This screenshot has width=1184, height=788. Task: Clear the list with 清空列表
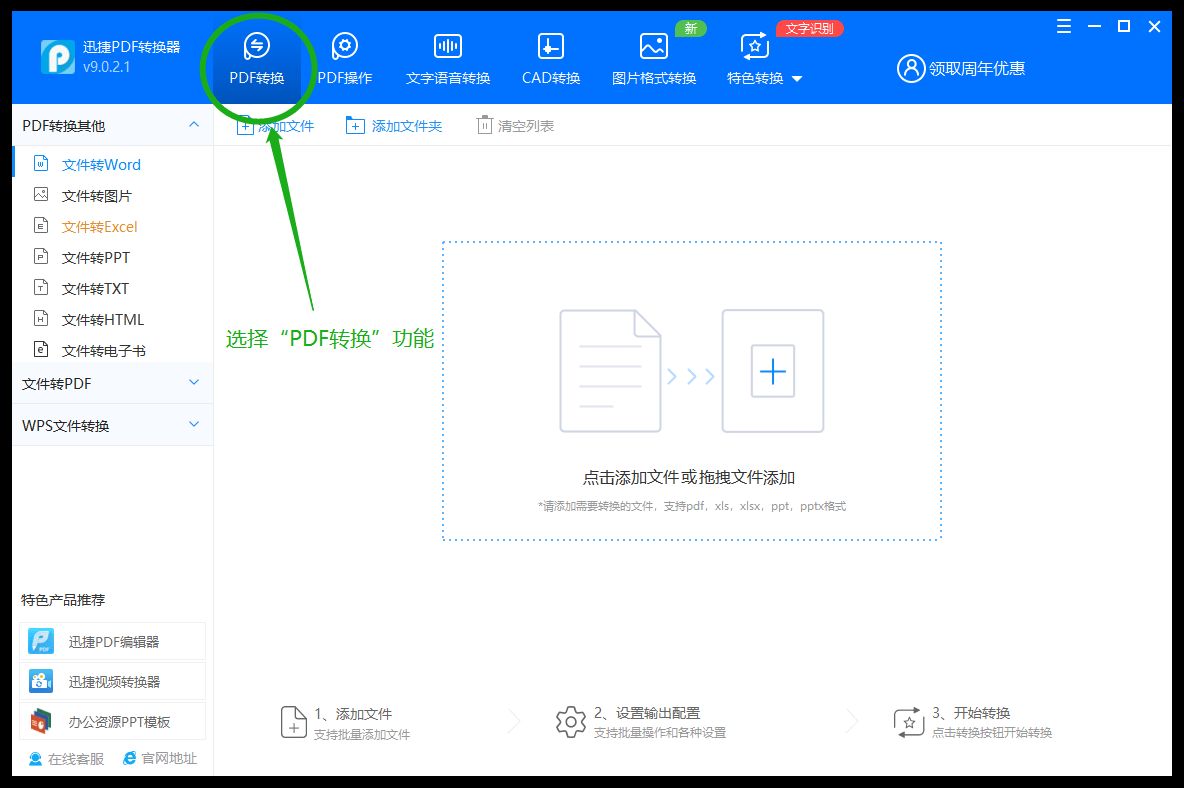click(515, 125)
